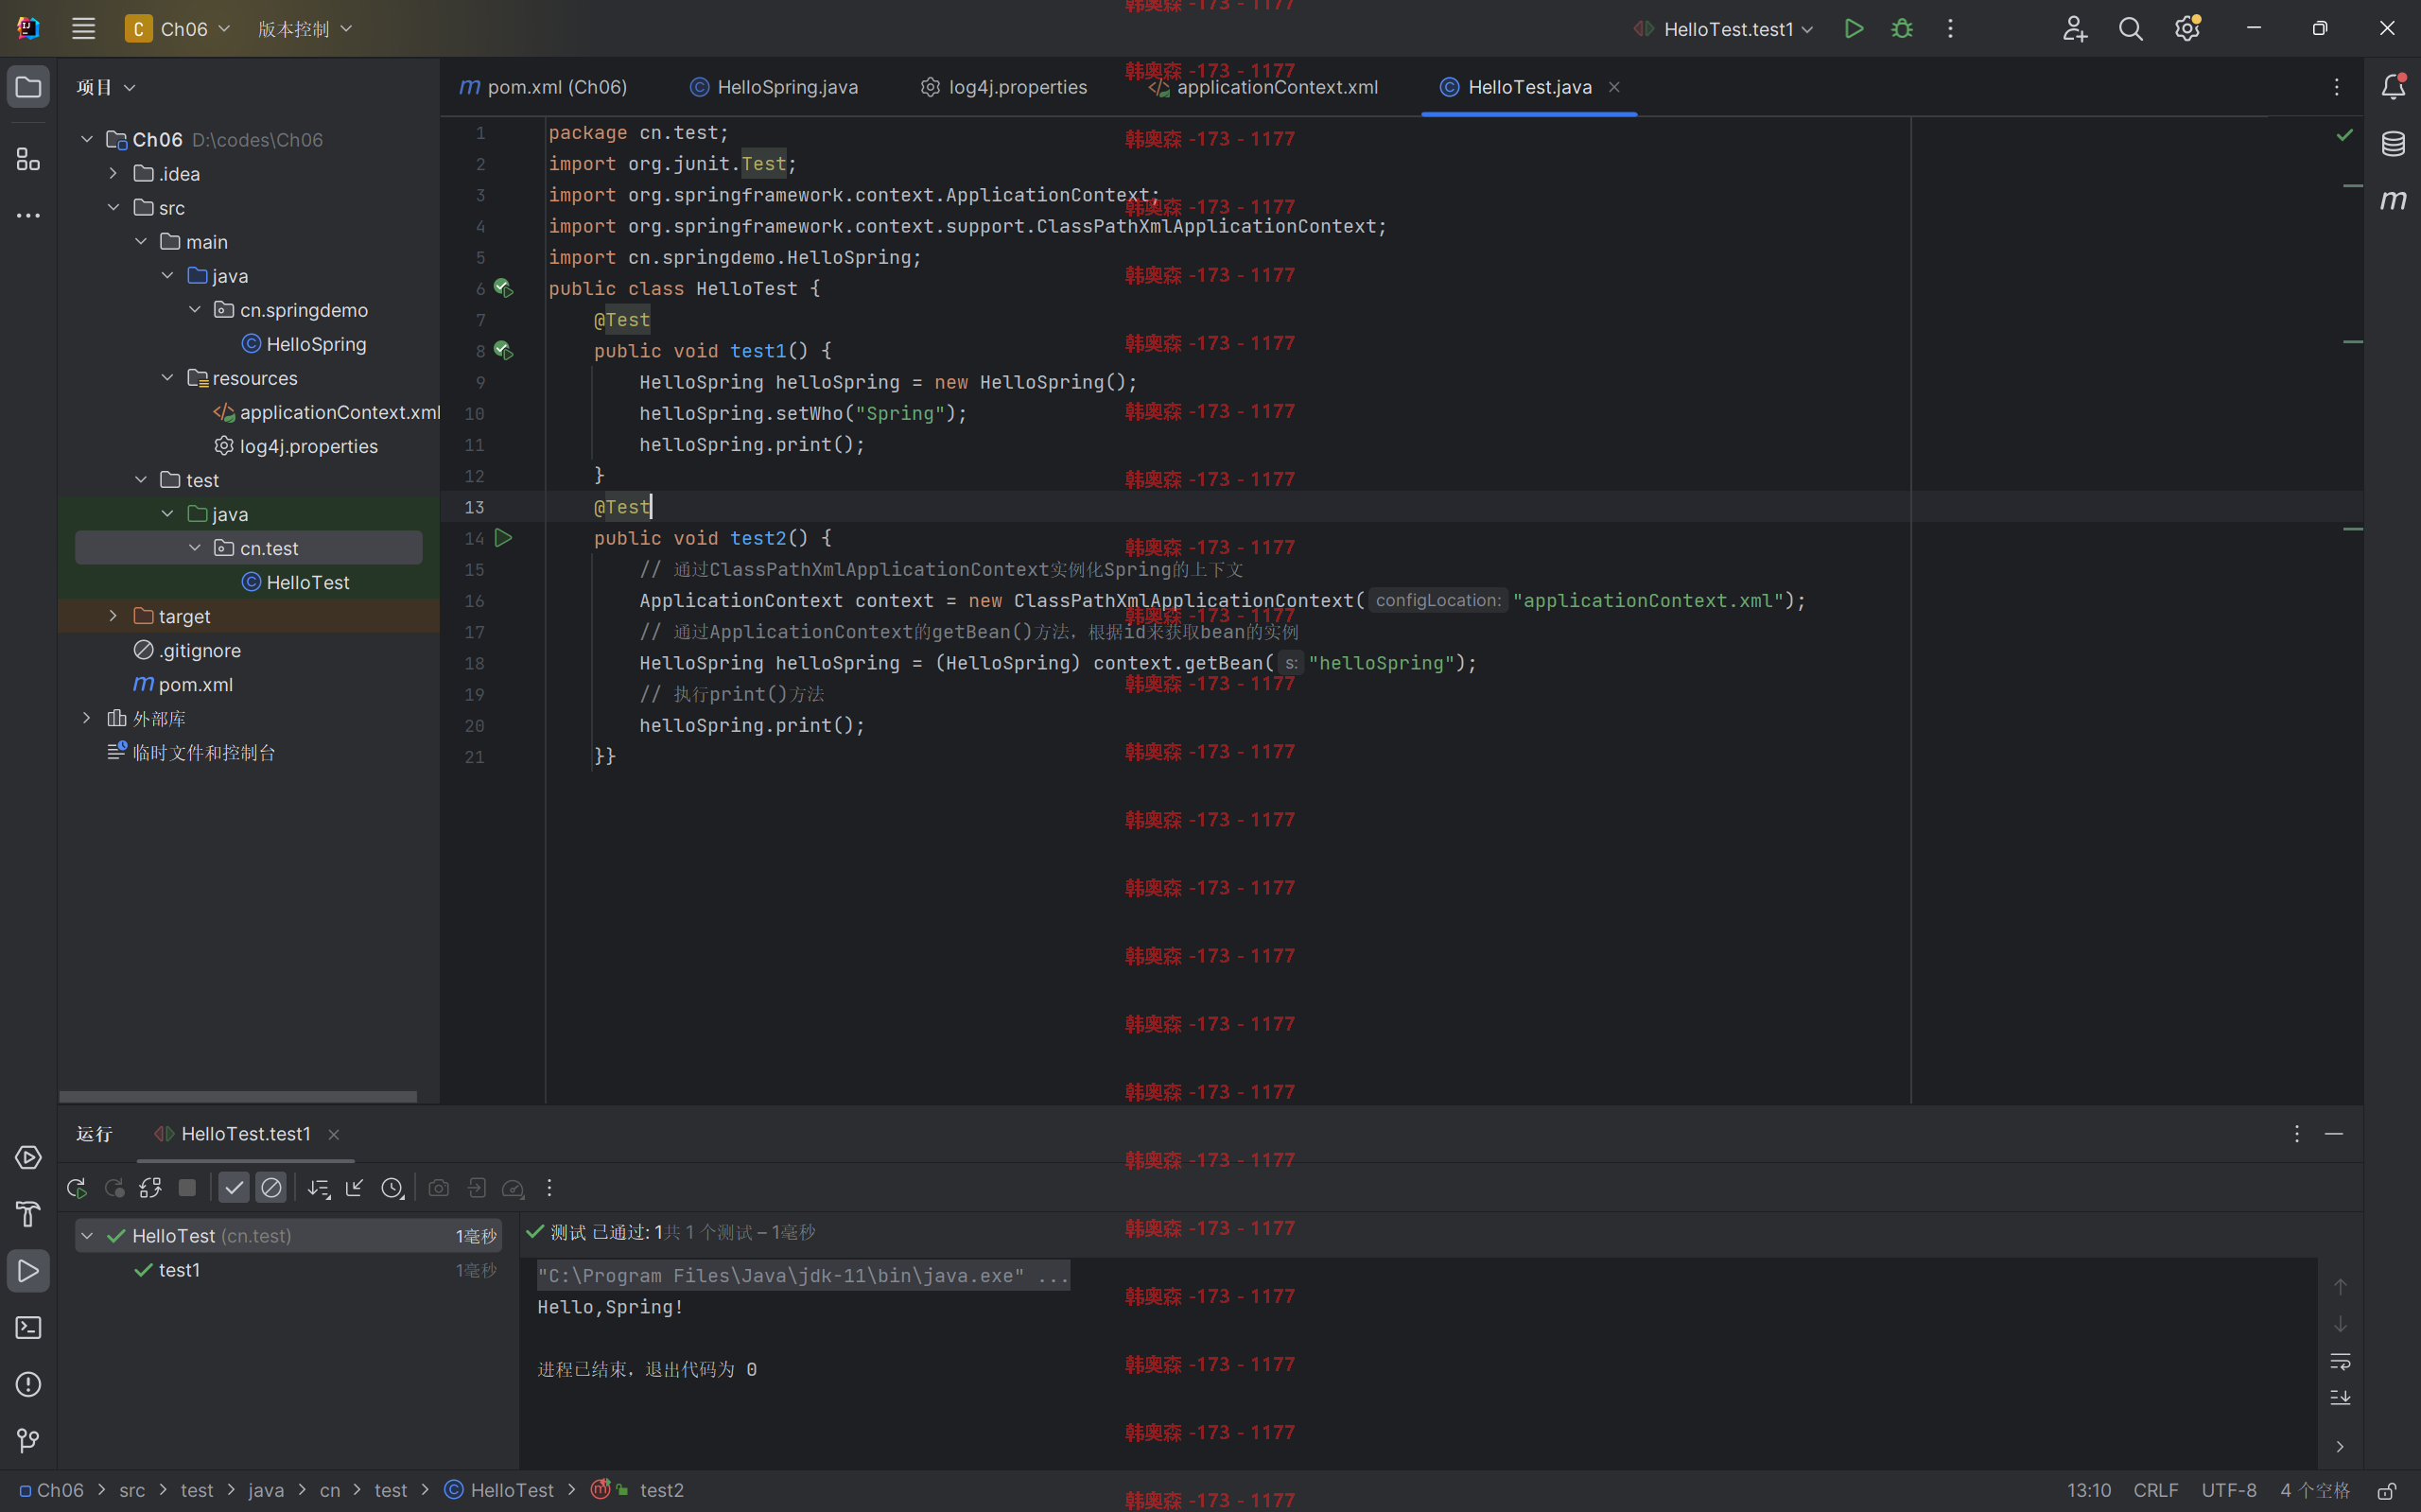Image resolution: width=2421 pixels, height=1512 pixels.
Task: Open the Structure tool window icon
Action: coord(28,159)
